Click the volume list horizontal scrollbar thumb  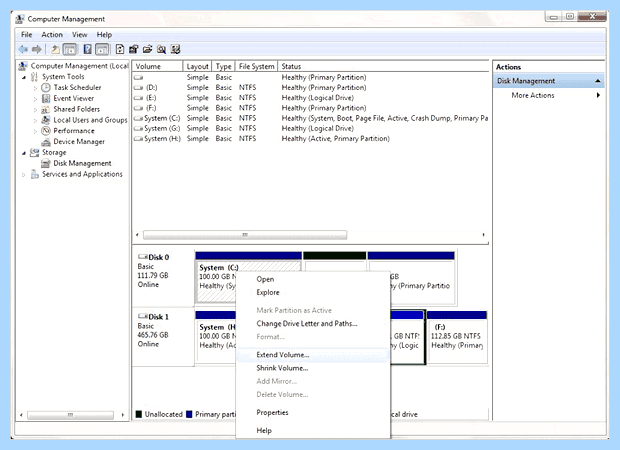(x=245, y=235)
